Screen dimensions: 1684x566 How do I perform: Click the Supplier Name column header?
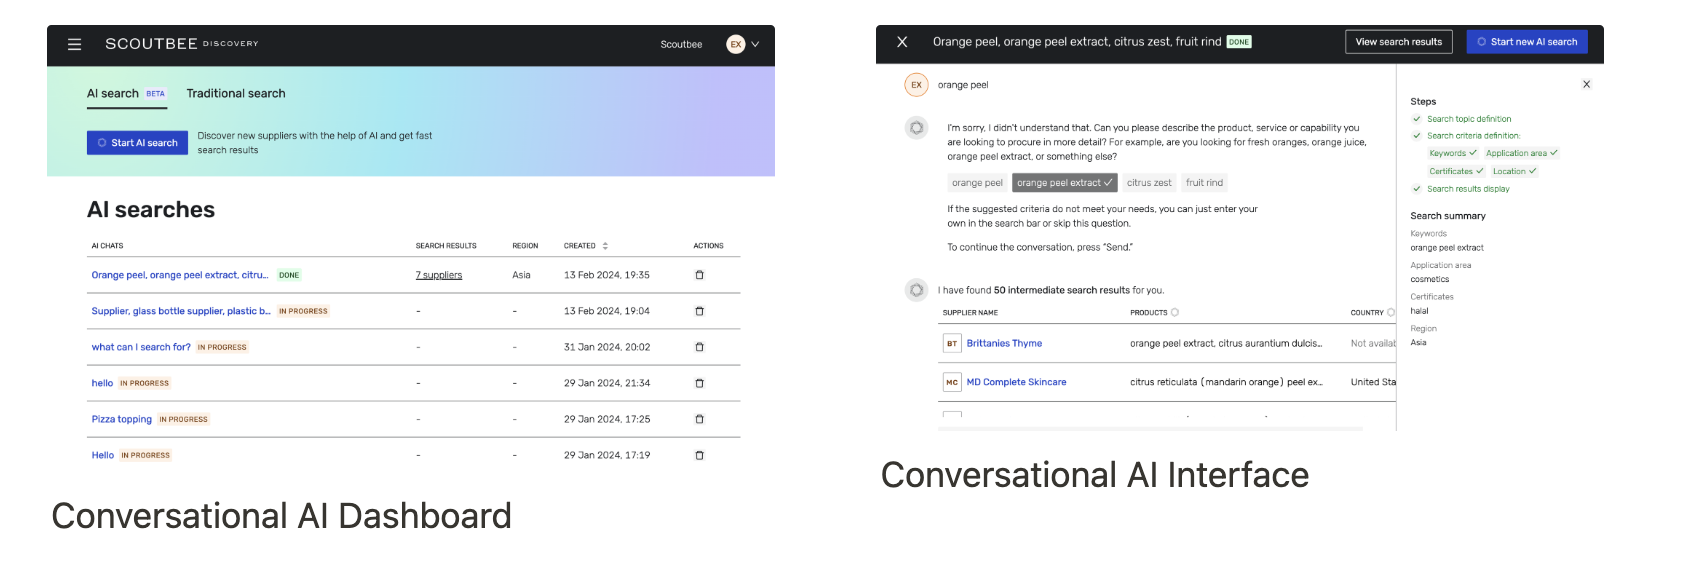pos(970,312)
